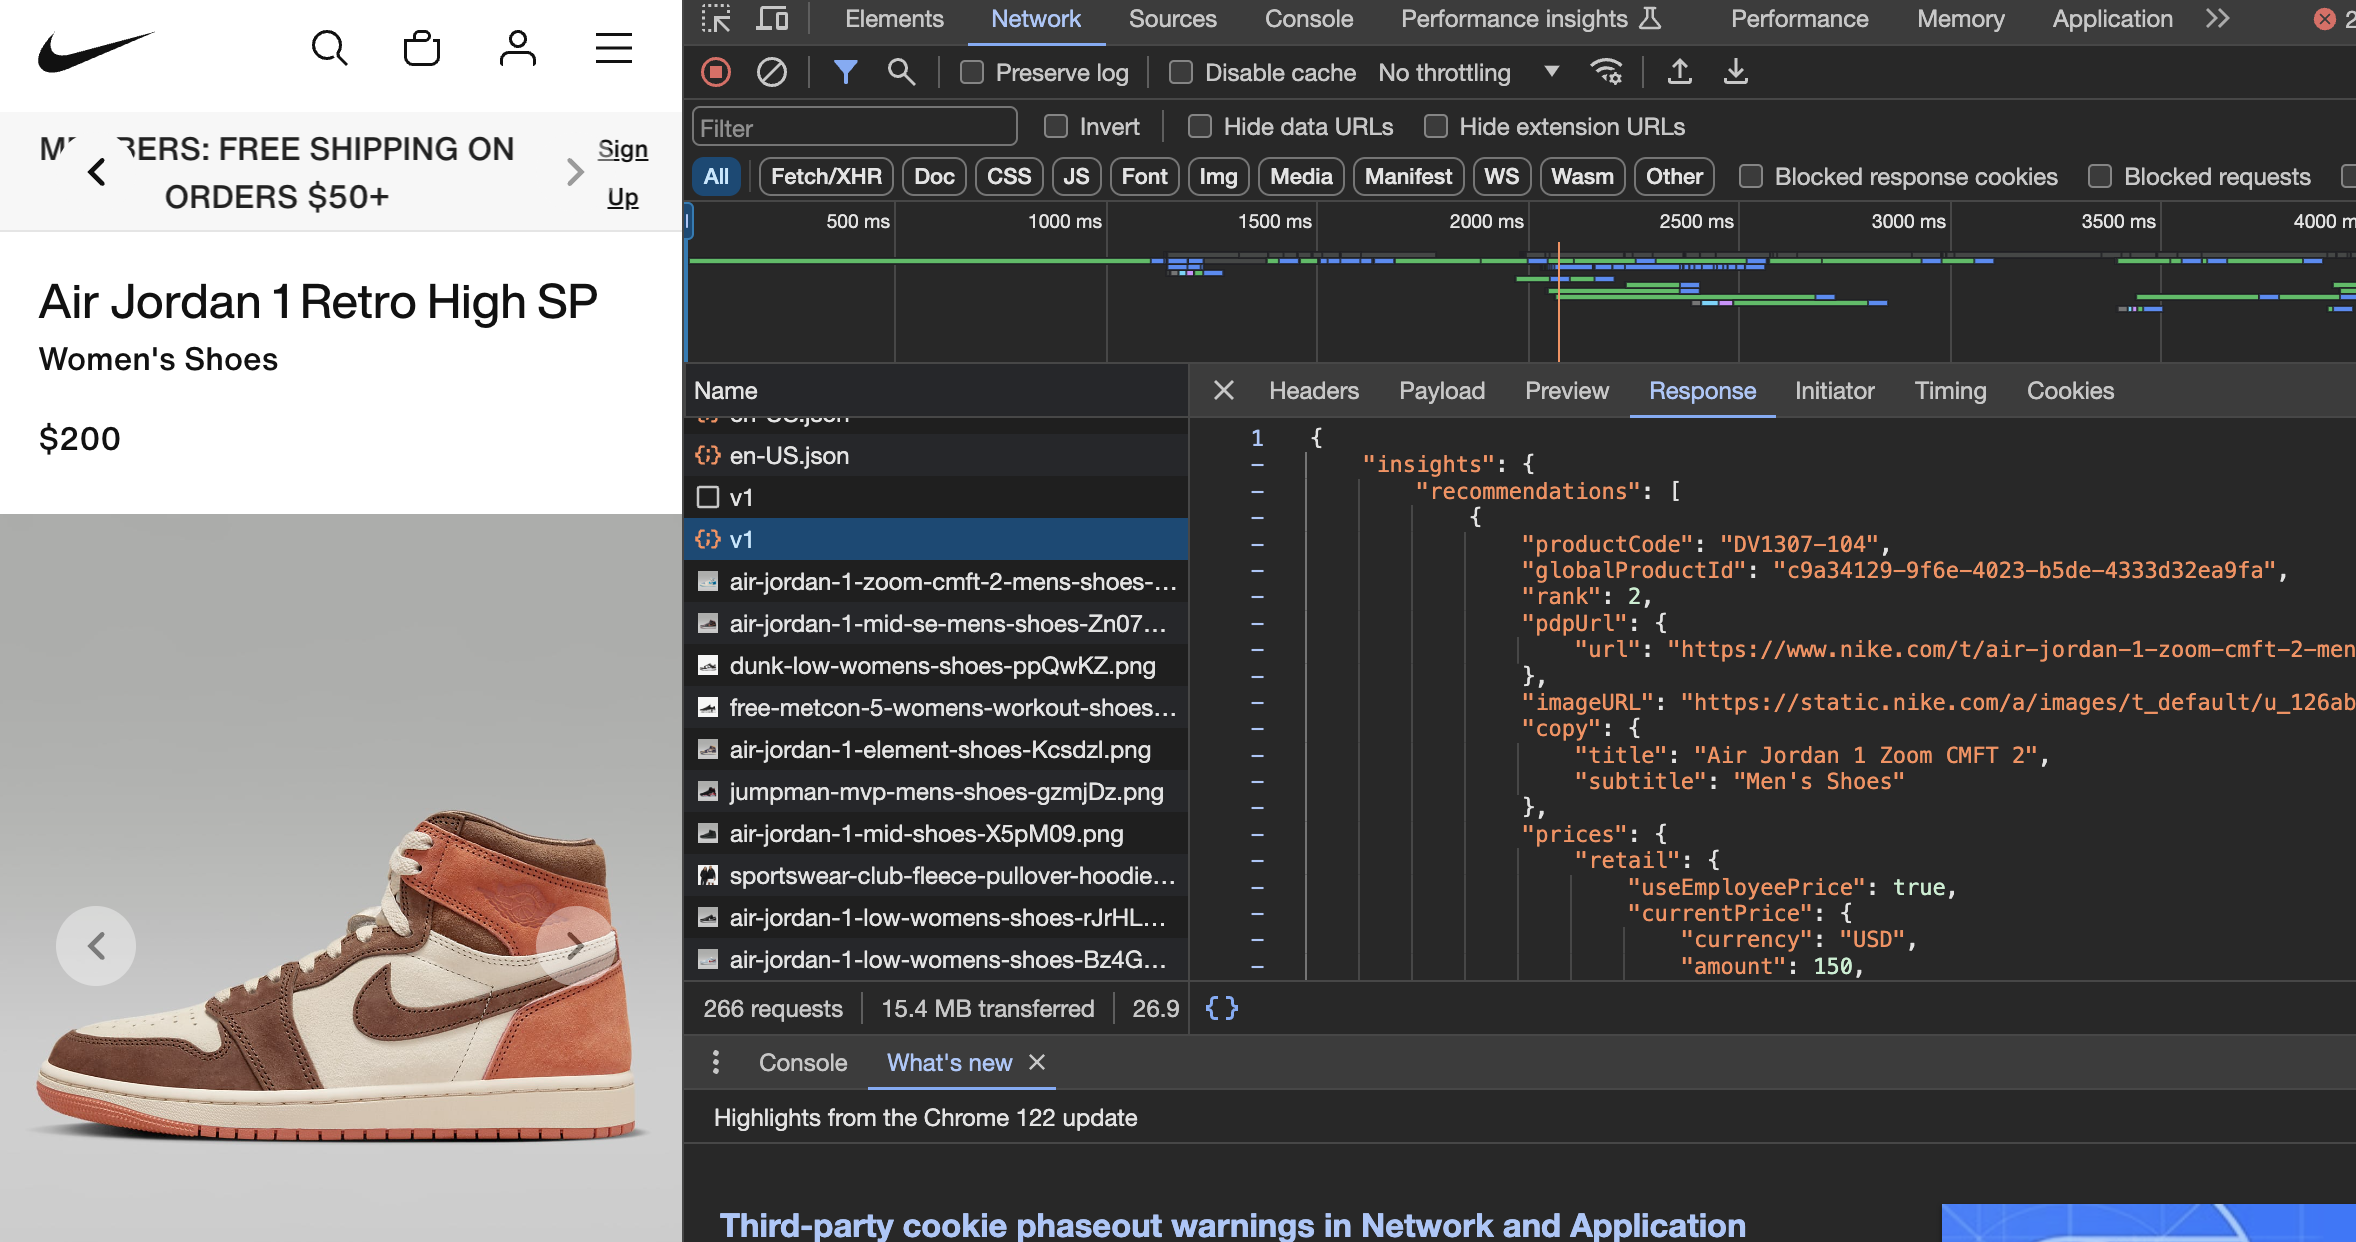The image size is (2356, 1242).
Task: Open Nike shopping bag icon
Action: (x=421, y=48)
